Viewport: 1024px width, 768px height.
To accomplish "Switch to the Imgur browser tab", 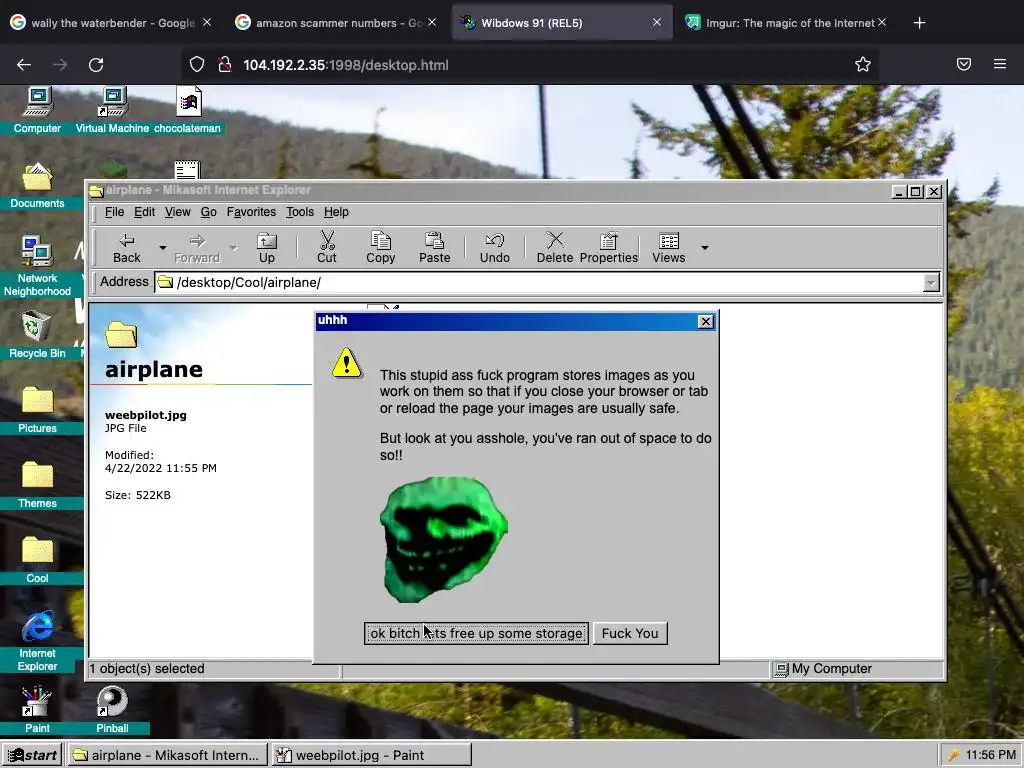I will (x=787, y=23).
